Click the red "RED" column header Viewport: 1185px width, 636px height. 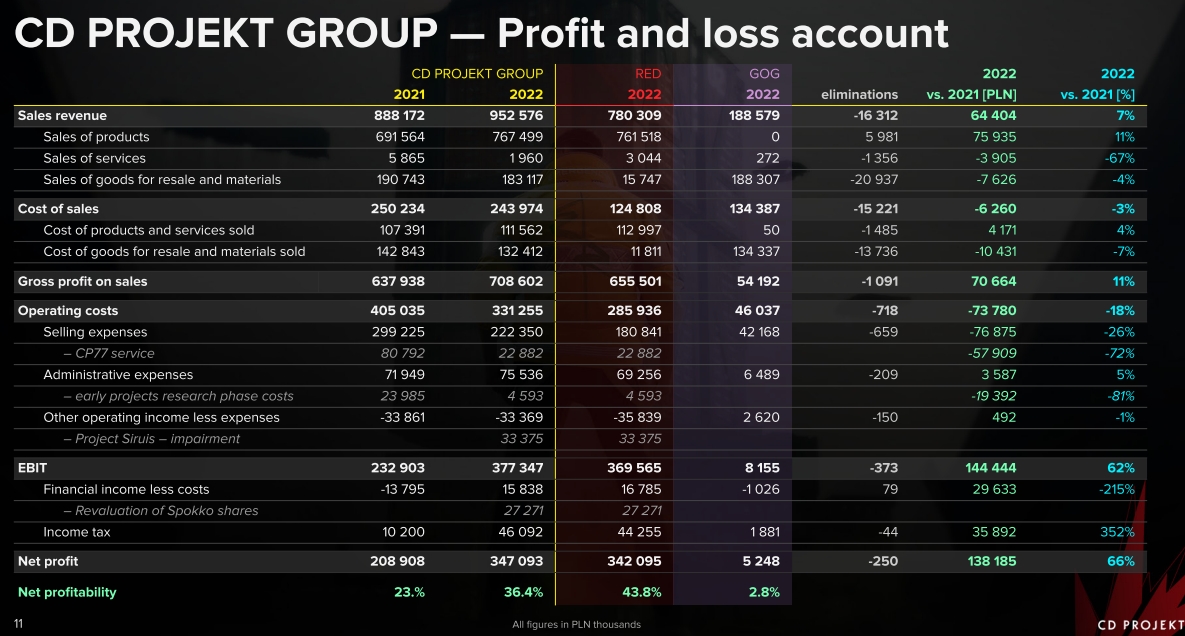tap(647, 74)
